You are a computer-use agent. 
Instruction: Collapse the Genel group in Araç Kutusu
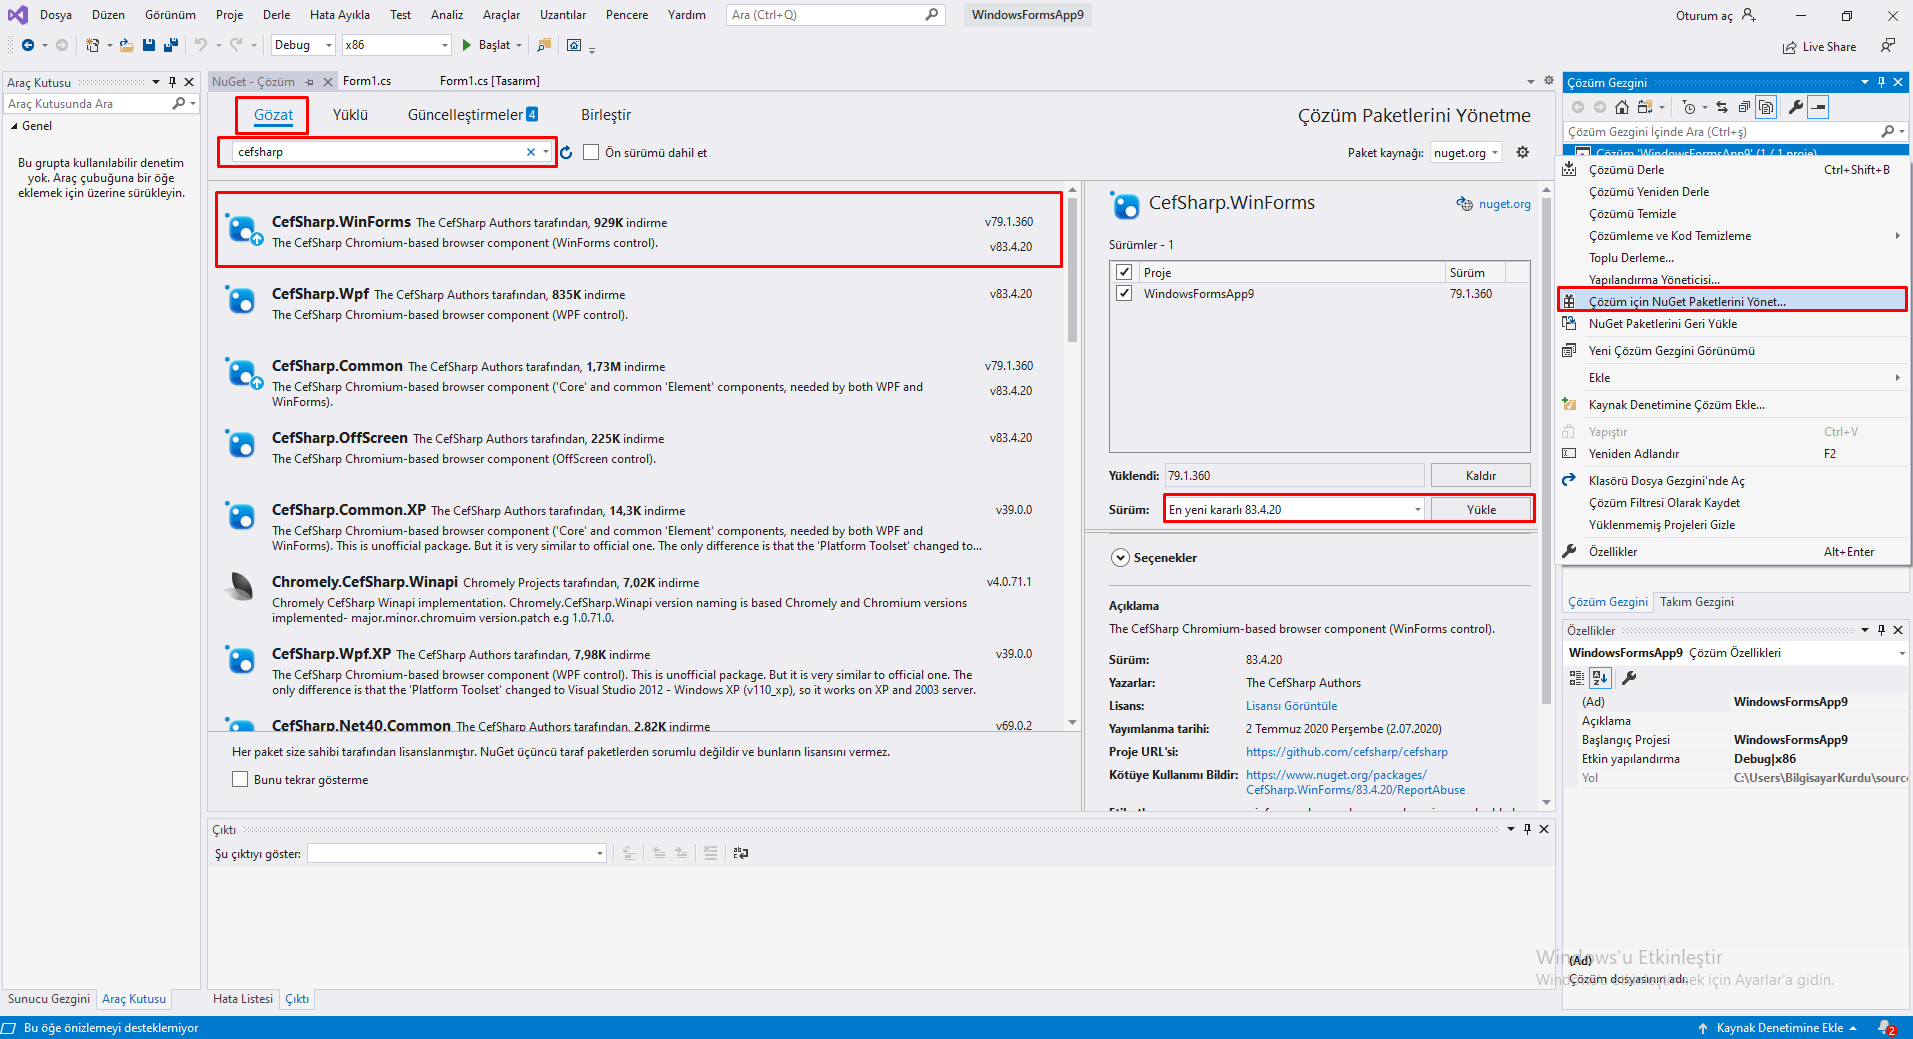[14, 126]
